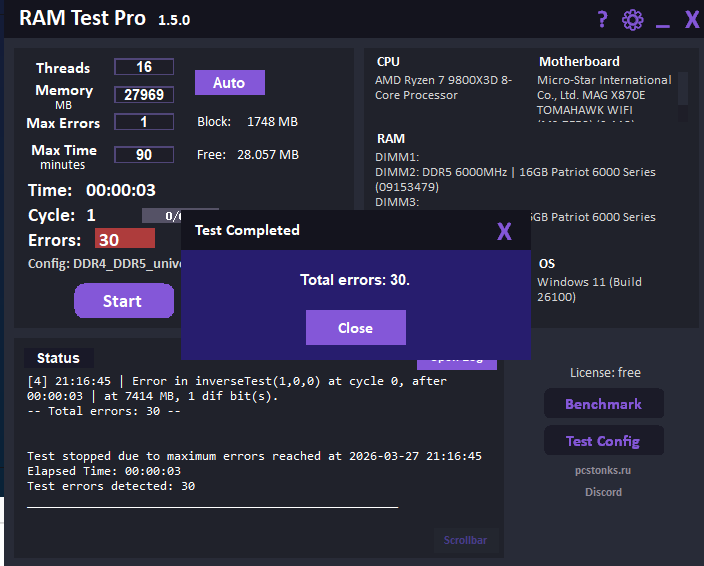Click the 'Config: DDR4_DDR5_univ' label
The height and width of the screenshot is (566, 704).
pyautogui.click(x=104, y=263)
